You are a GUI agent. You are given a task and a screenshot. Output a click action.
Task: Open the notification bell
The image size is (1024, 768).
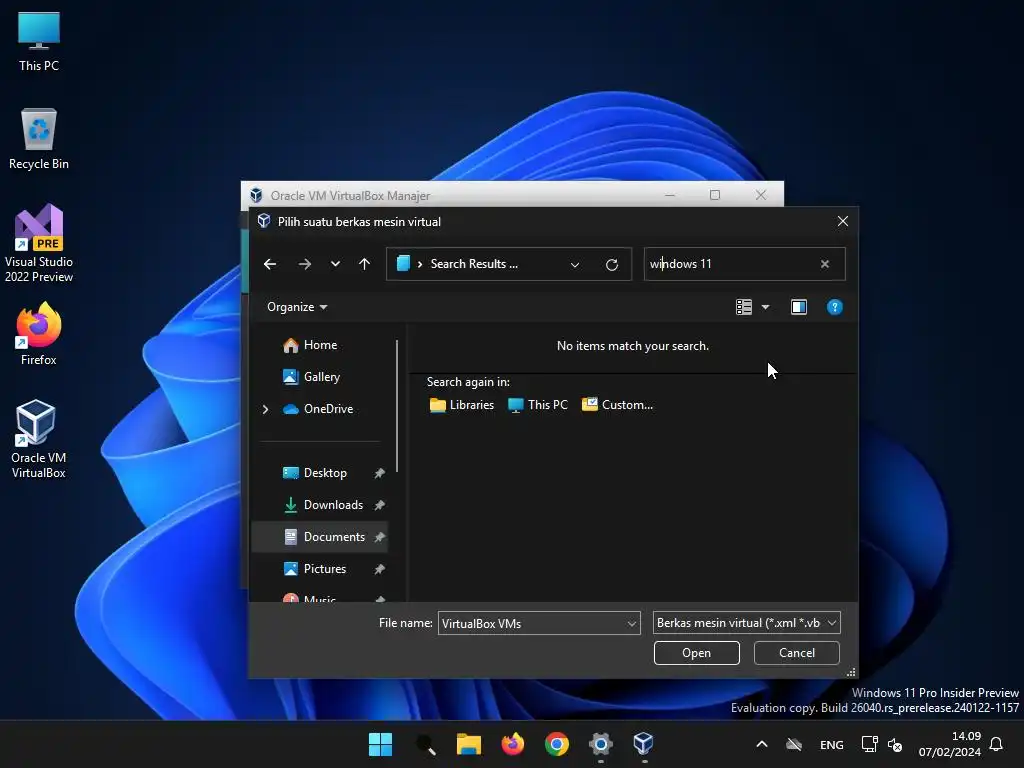coord(996,744)
